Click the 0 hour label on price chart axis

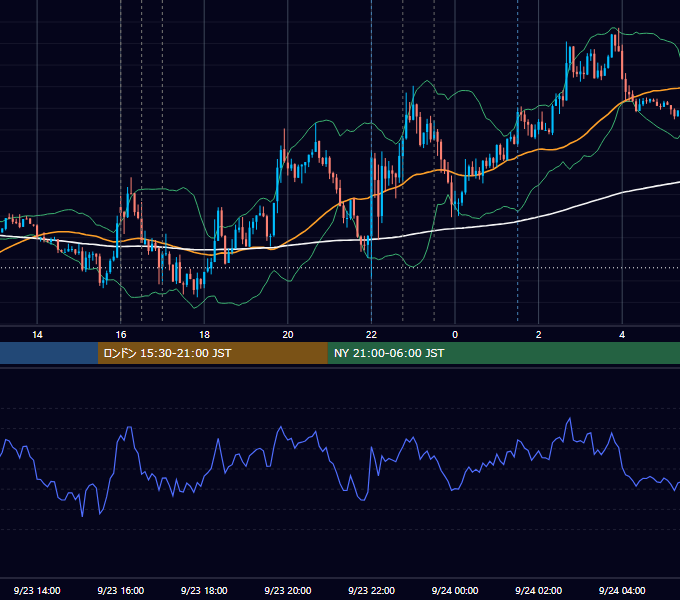[x=455, y=335]
